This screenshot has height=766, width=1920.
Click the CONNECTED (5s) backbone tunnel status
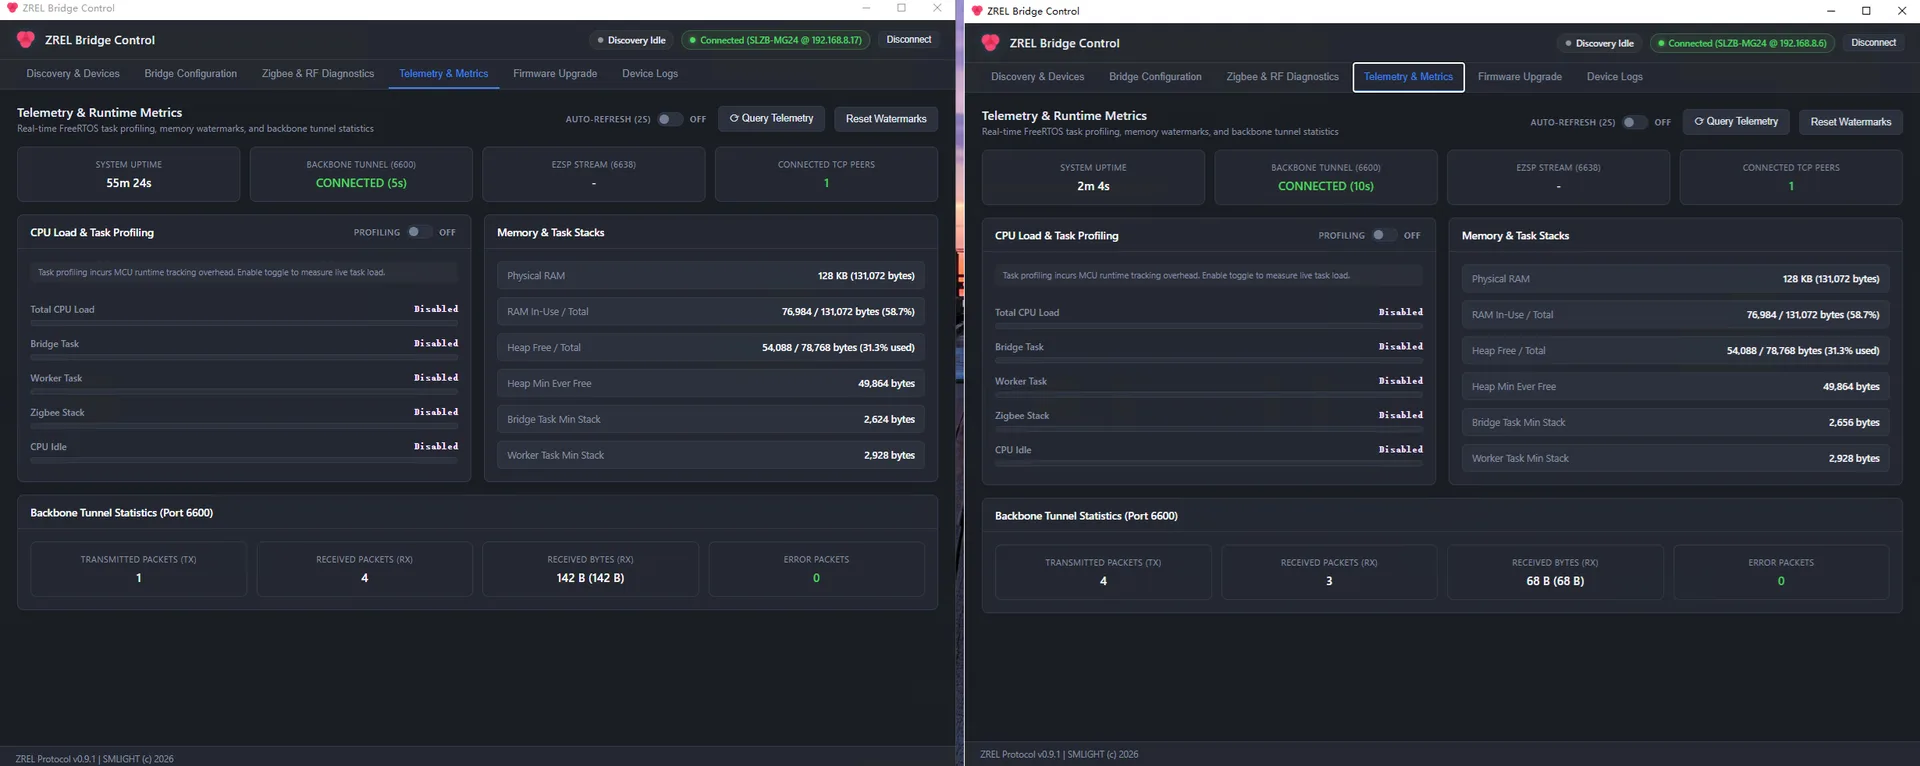point(361,184)
